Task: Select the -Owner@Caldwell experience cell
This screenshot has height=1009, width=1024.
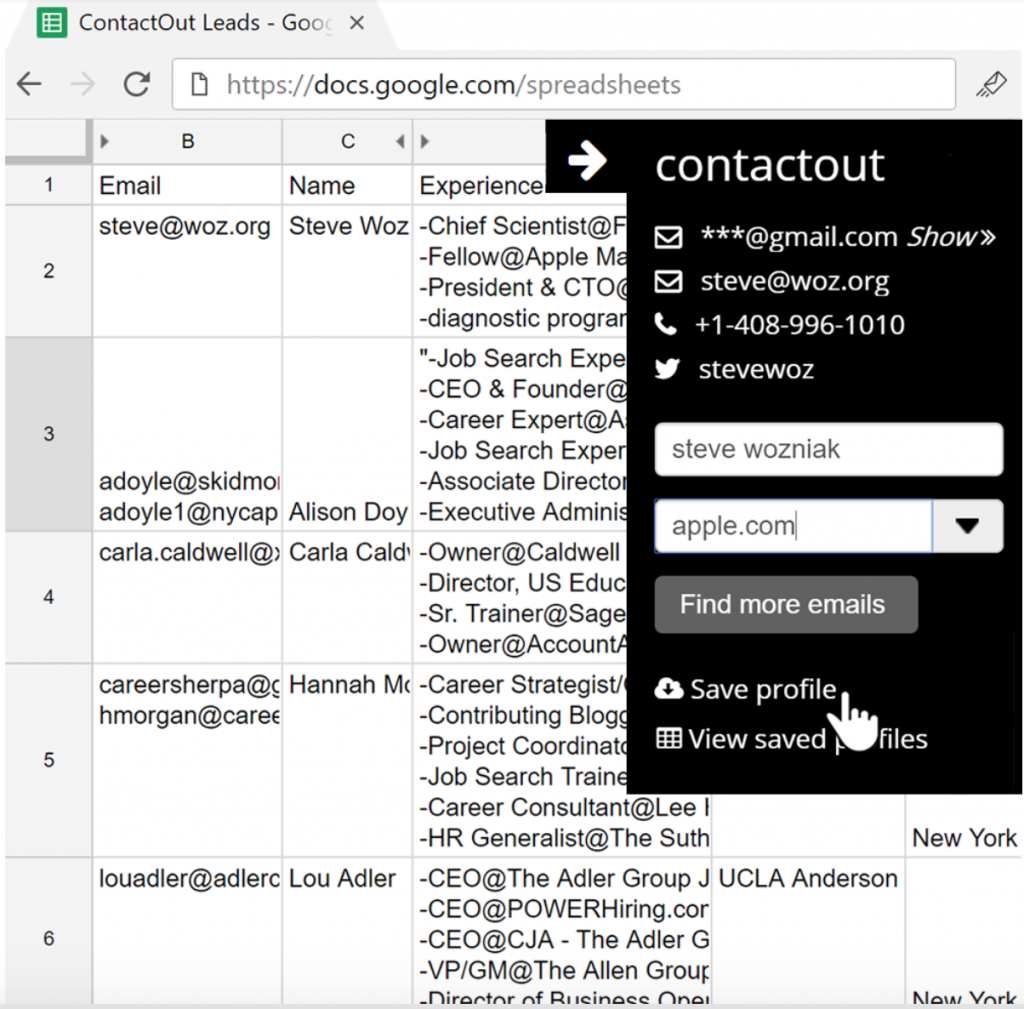Action: point(520,597)
